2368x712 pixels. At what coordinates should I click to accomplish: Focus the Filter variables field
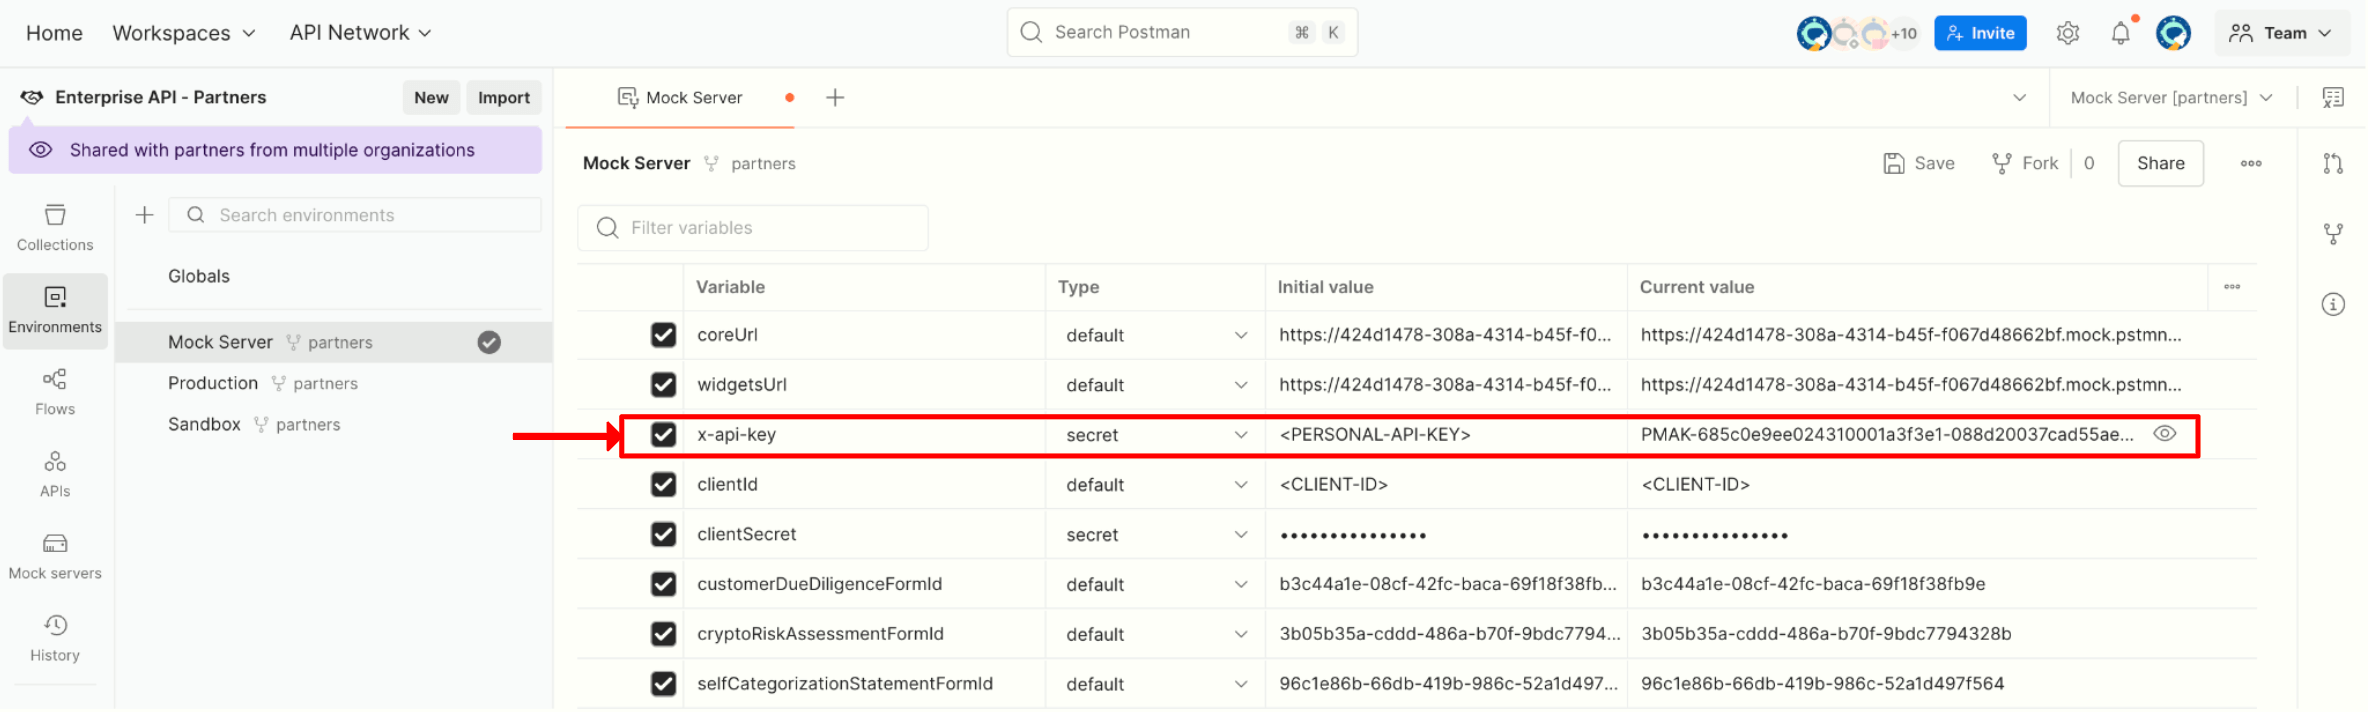coord(752,228)
